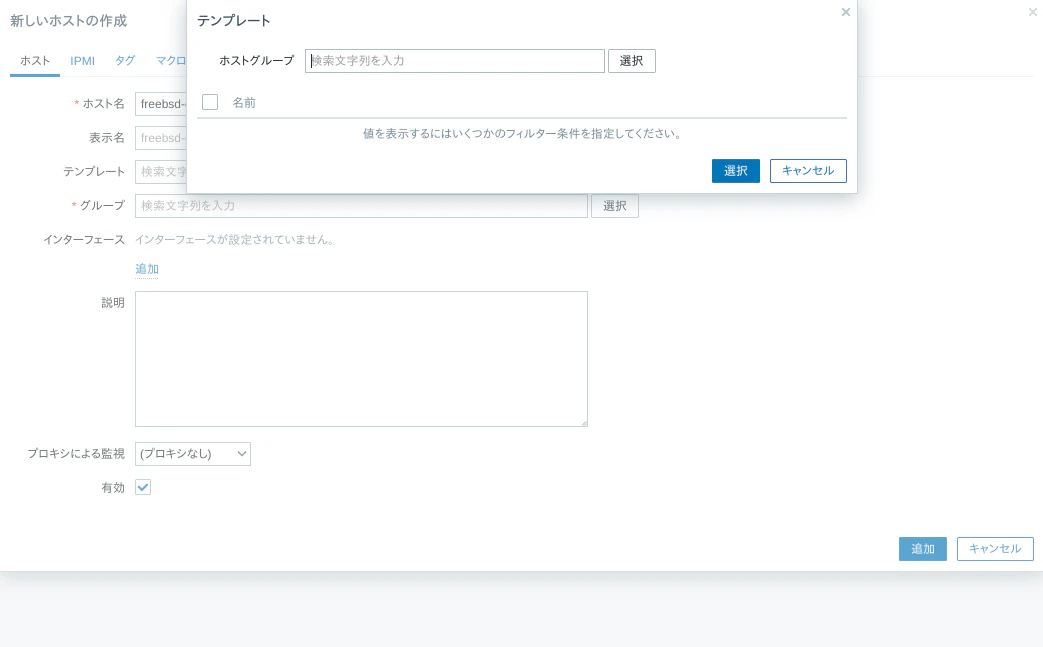Switch to the IPMI tab
This screenshot has height=647, width=1043.
pos(81,60)
